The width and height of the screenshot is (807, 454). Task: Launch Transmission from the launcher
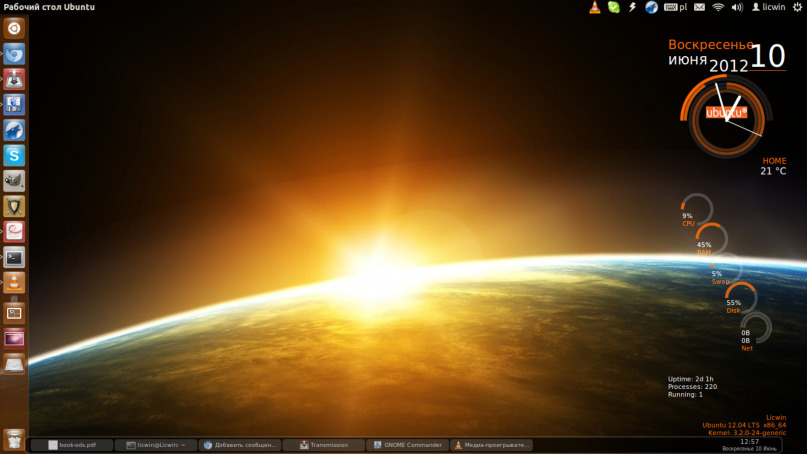(x=14, y=79)
